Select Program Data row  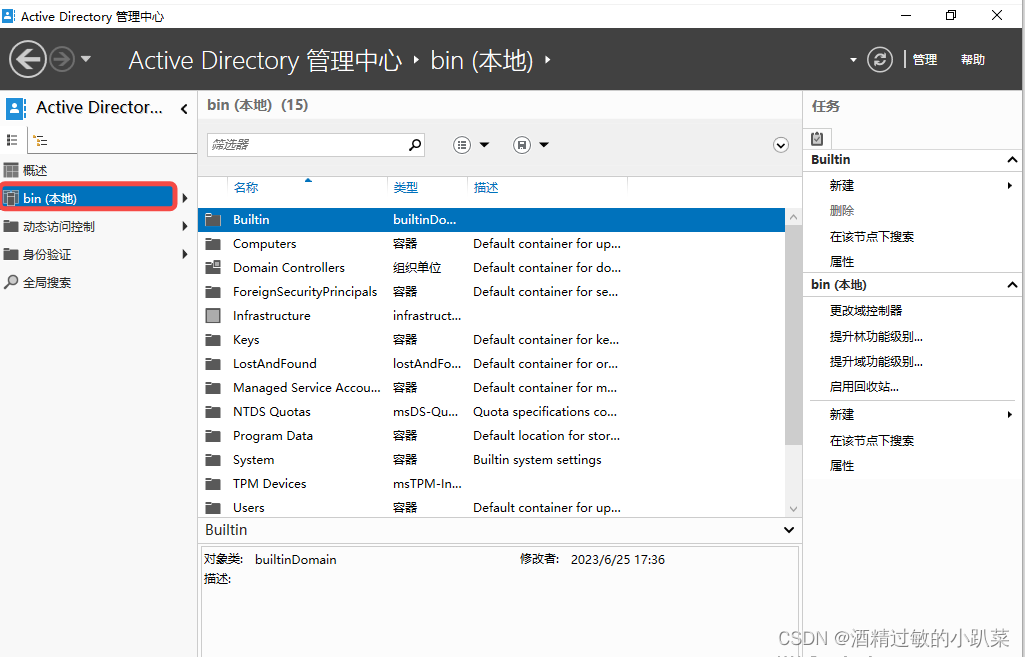point(491,435)
